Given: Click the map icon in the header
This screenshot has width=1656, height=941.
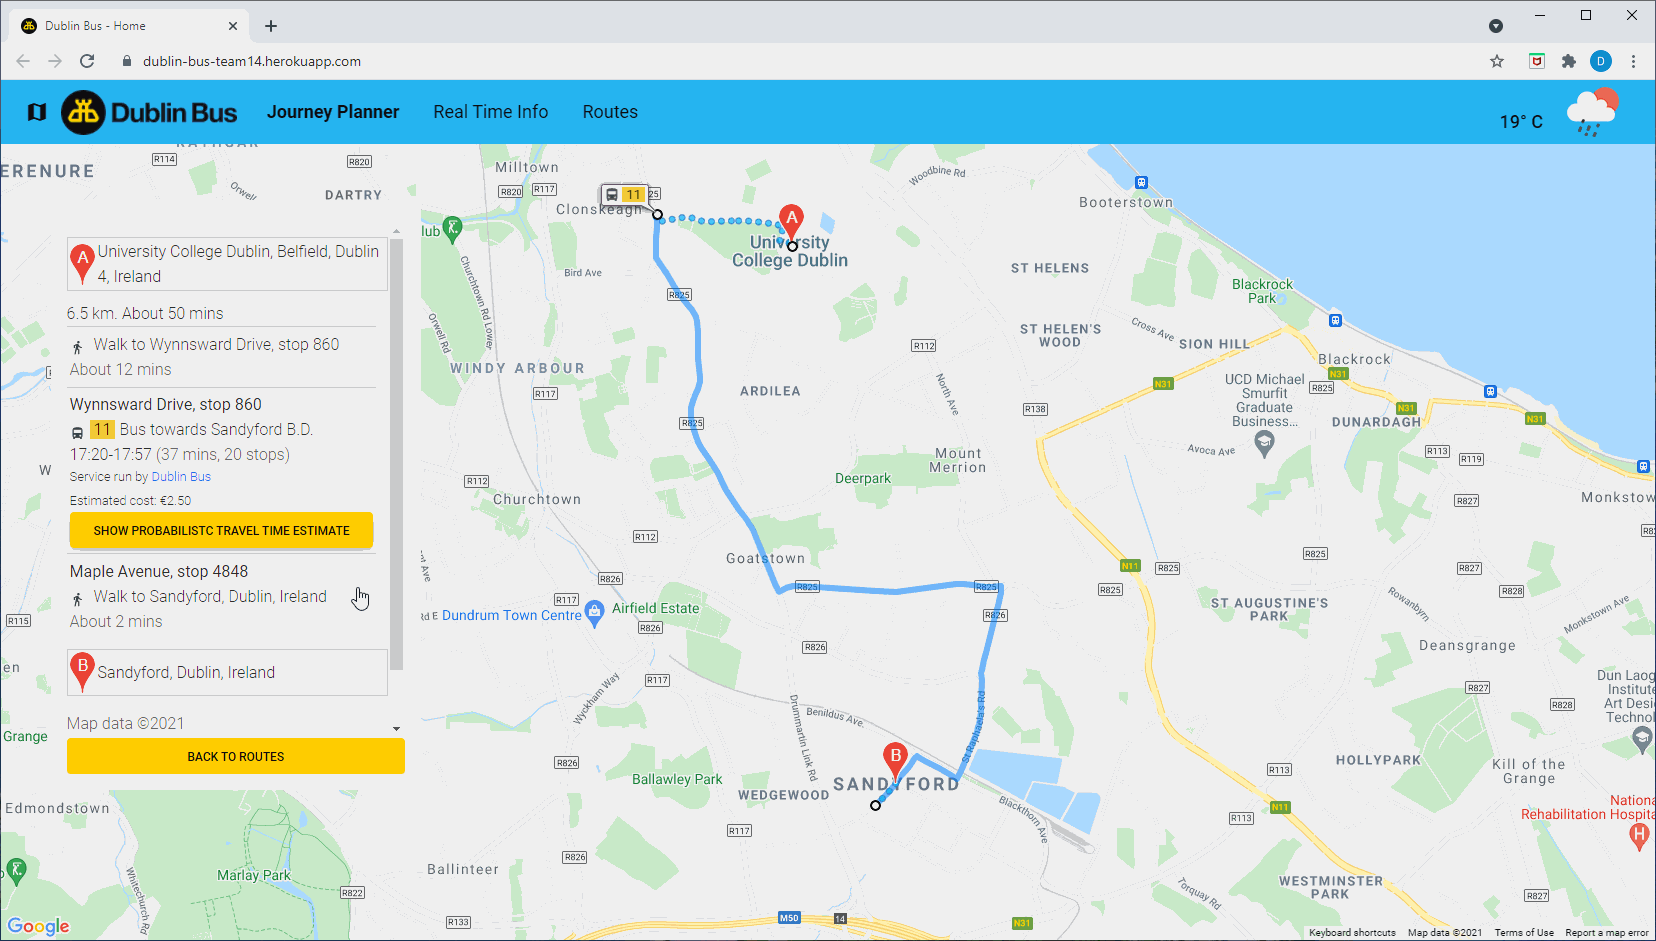Looking at the screenshot, I should click(x=37, y=112).
